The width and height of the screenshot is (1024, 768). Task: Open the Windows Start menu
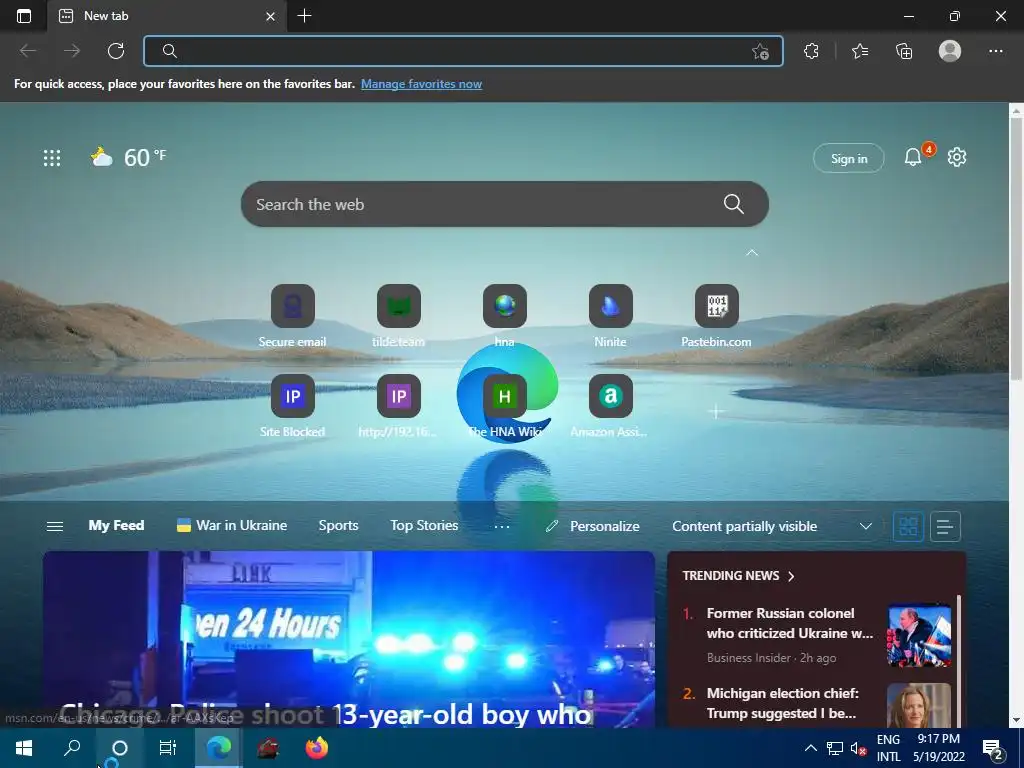pyautogui.click(x=24, y=748)
